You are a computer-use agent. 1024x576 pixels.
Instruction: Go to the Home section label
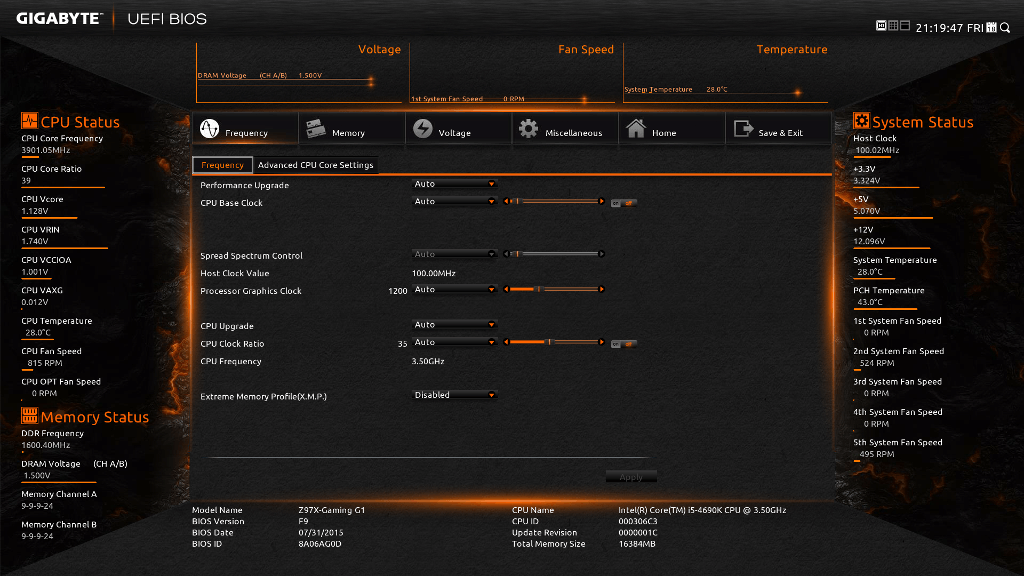[x=664, y=133]
